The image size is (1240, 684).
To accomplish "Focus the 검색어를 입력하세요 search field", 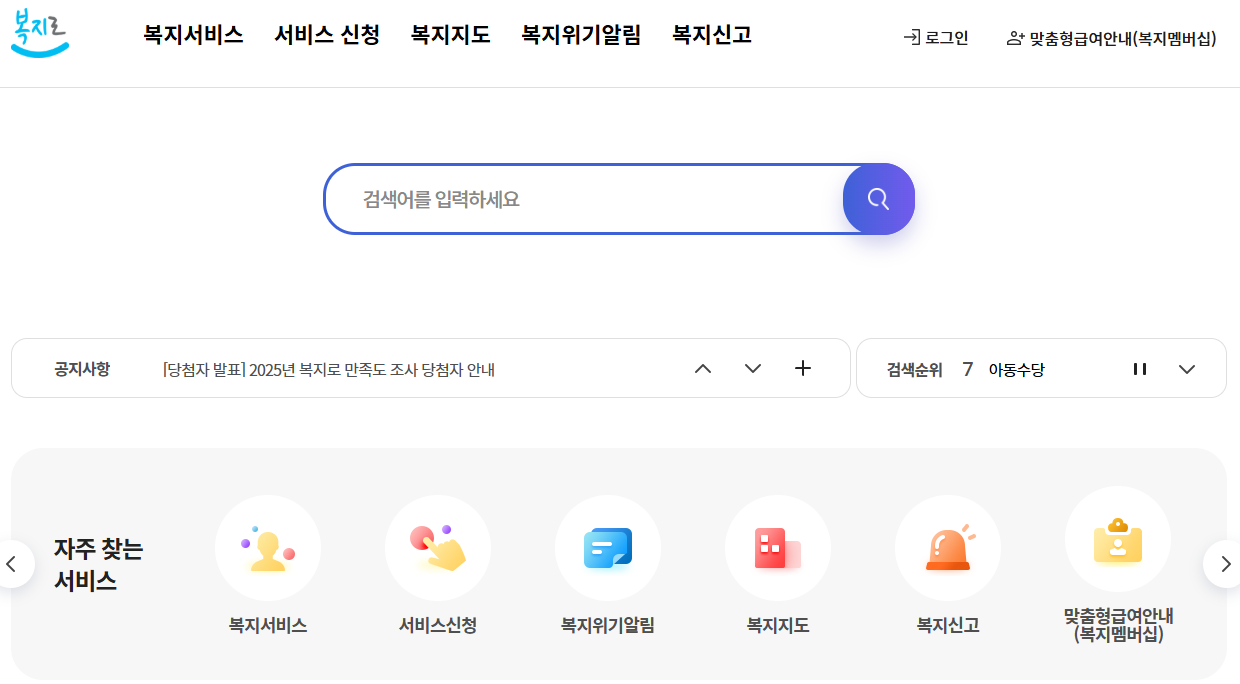I will 585,199.
